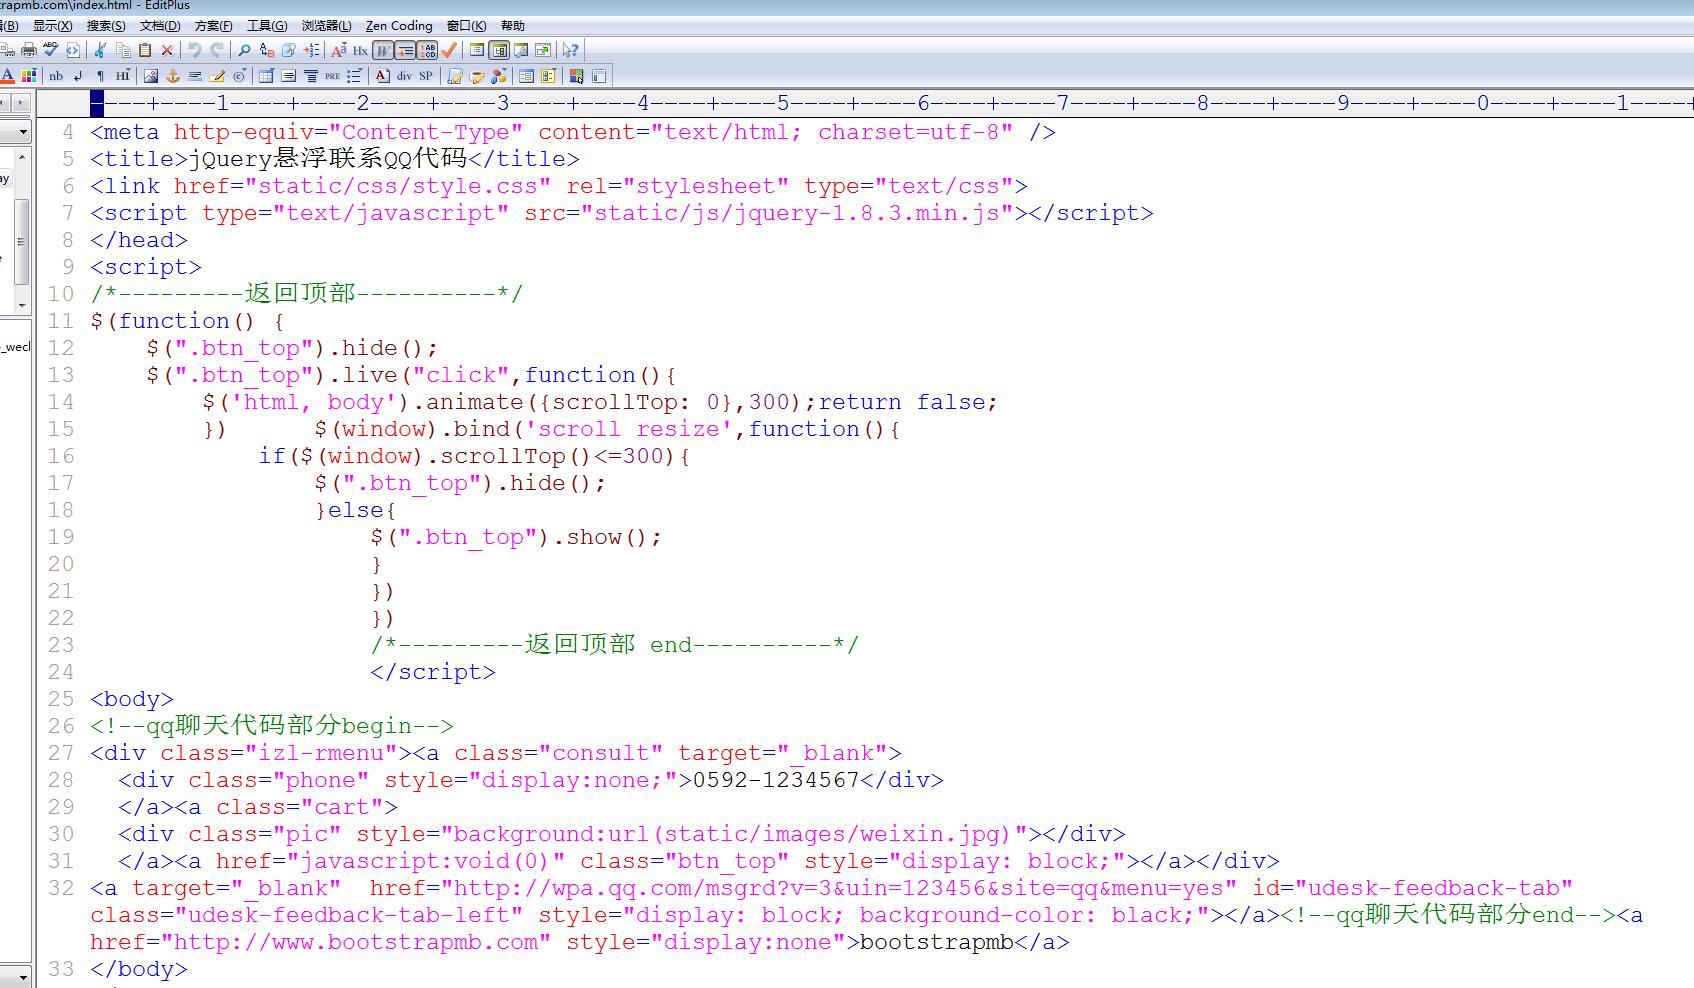1694x988 pixels.
Task: Click the side panel scrollbar thumb
Action: click(22, 241)
